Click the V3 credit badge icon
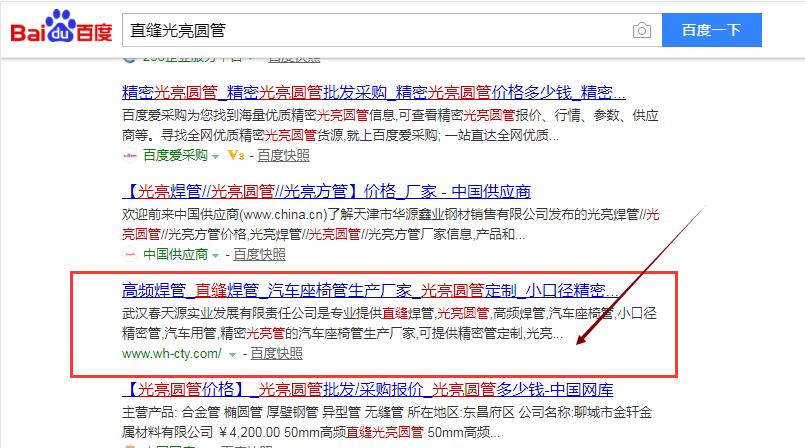Screen dimensions: 805x448 tap(236, 155)
